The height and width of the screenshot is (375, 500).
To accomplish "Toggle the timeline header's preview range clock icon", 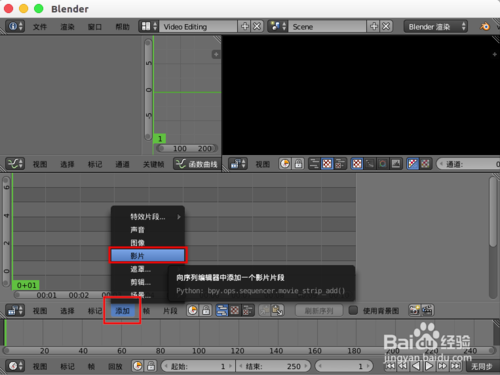I will coord(138,366).
